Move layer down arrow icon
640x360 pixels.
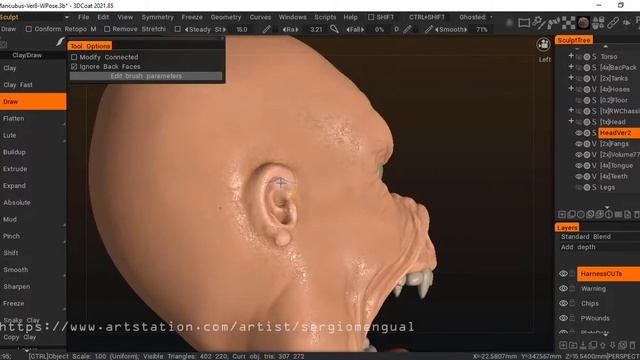pos(612,345)
